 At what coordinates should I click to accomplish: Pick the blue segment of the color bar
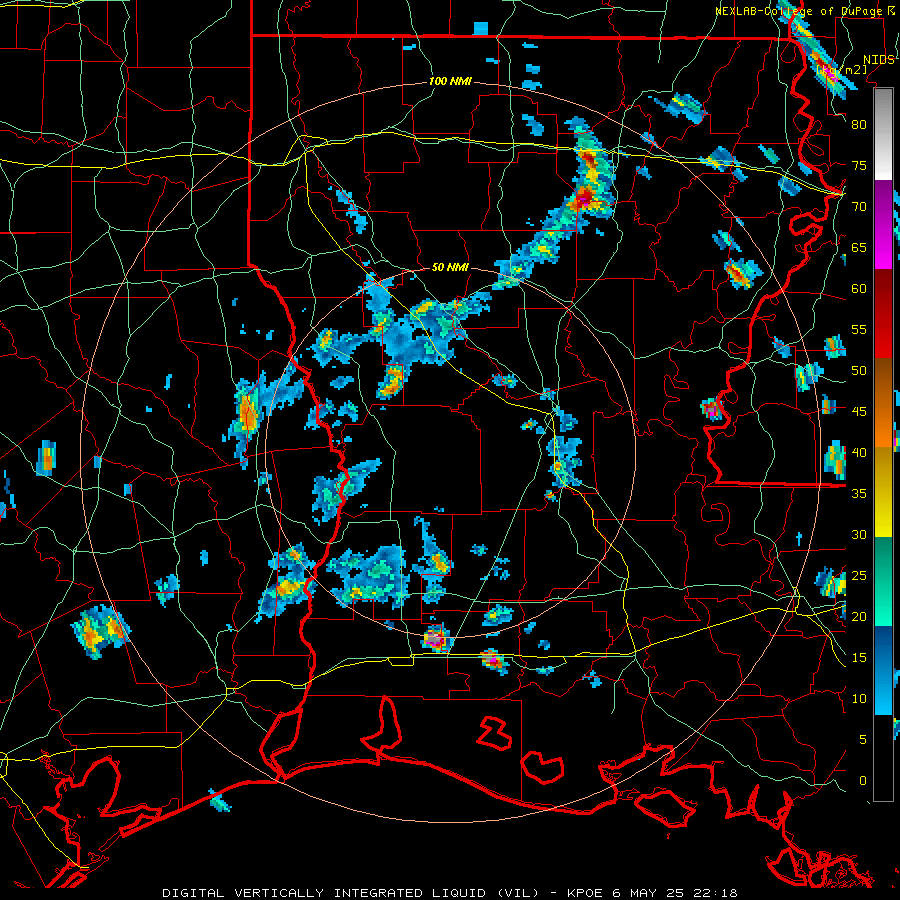click(x=884, y=670)
